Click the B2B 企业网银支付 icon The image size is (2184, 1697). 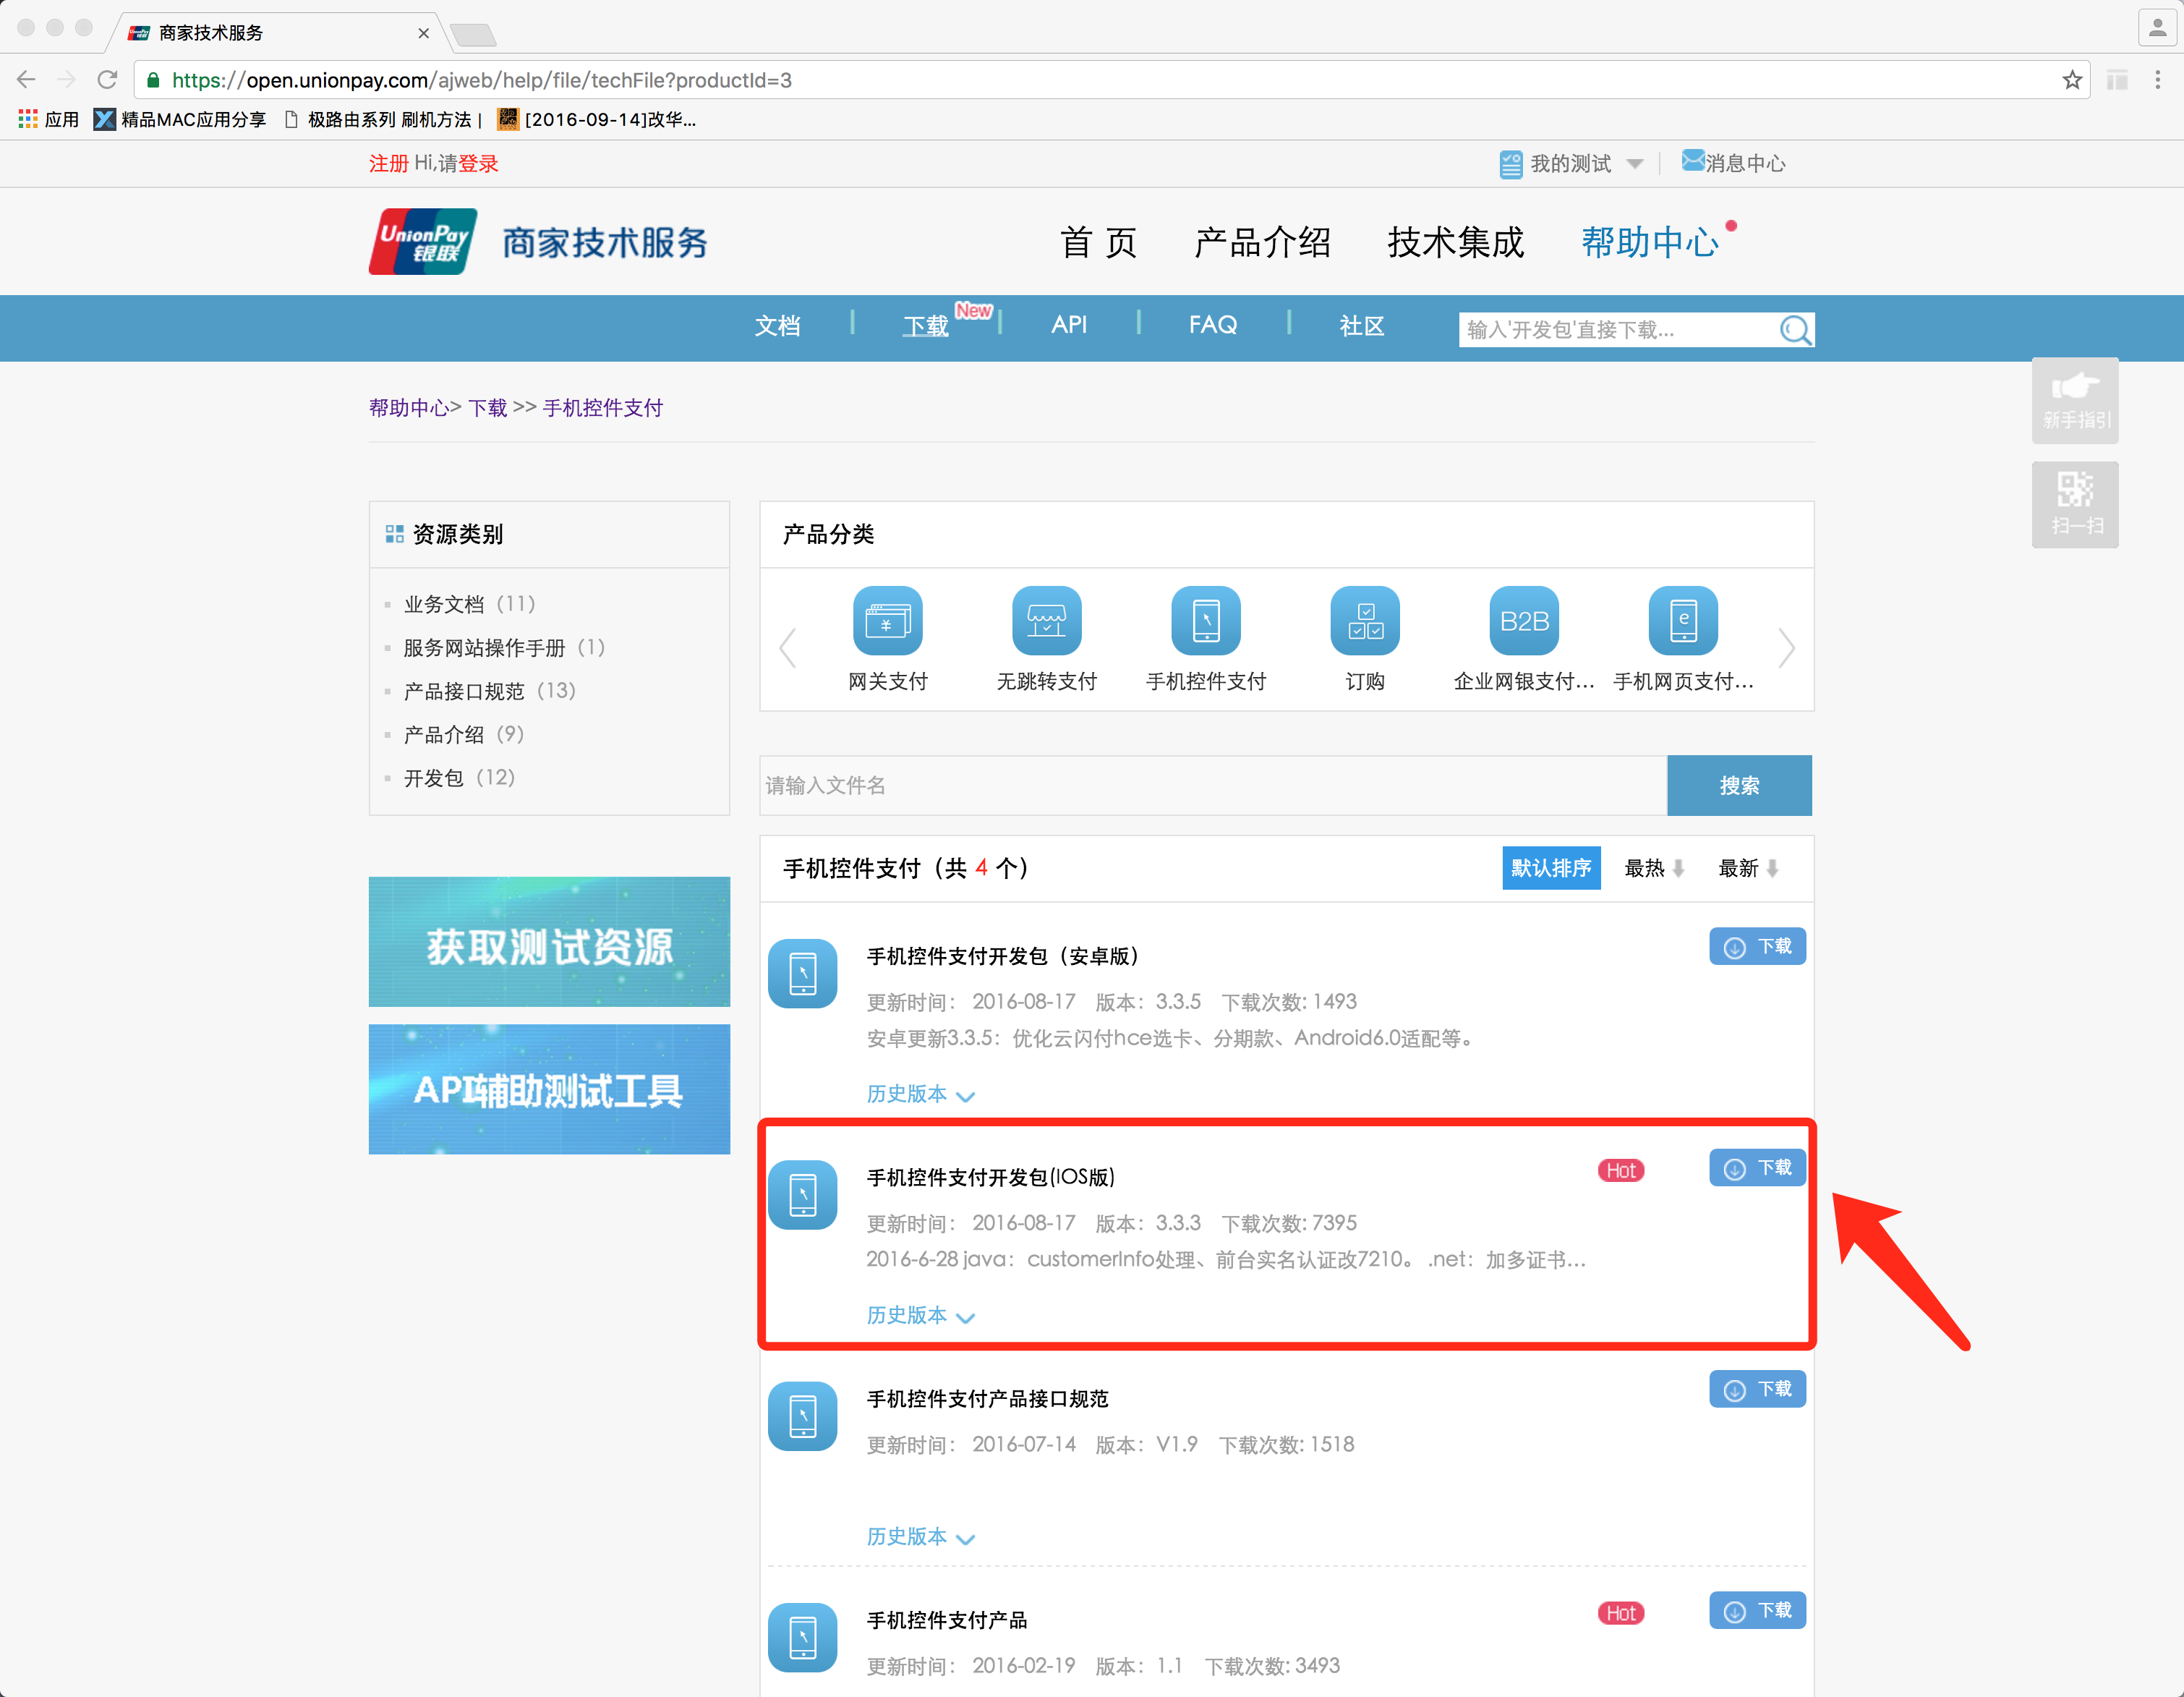[1523, 620]
